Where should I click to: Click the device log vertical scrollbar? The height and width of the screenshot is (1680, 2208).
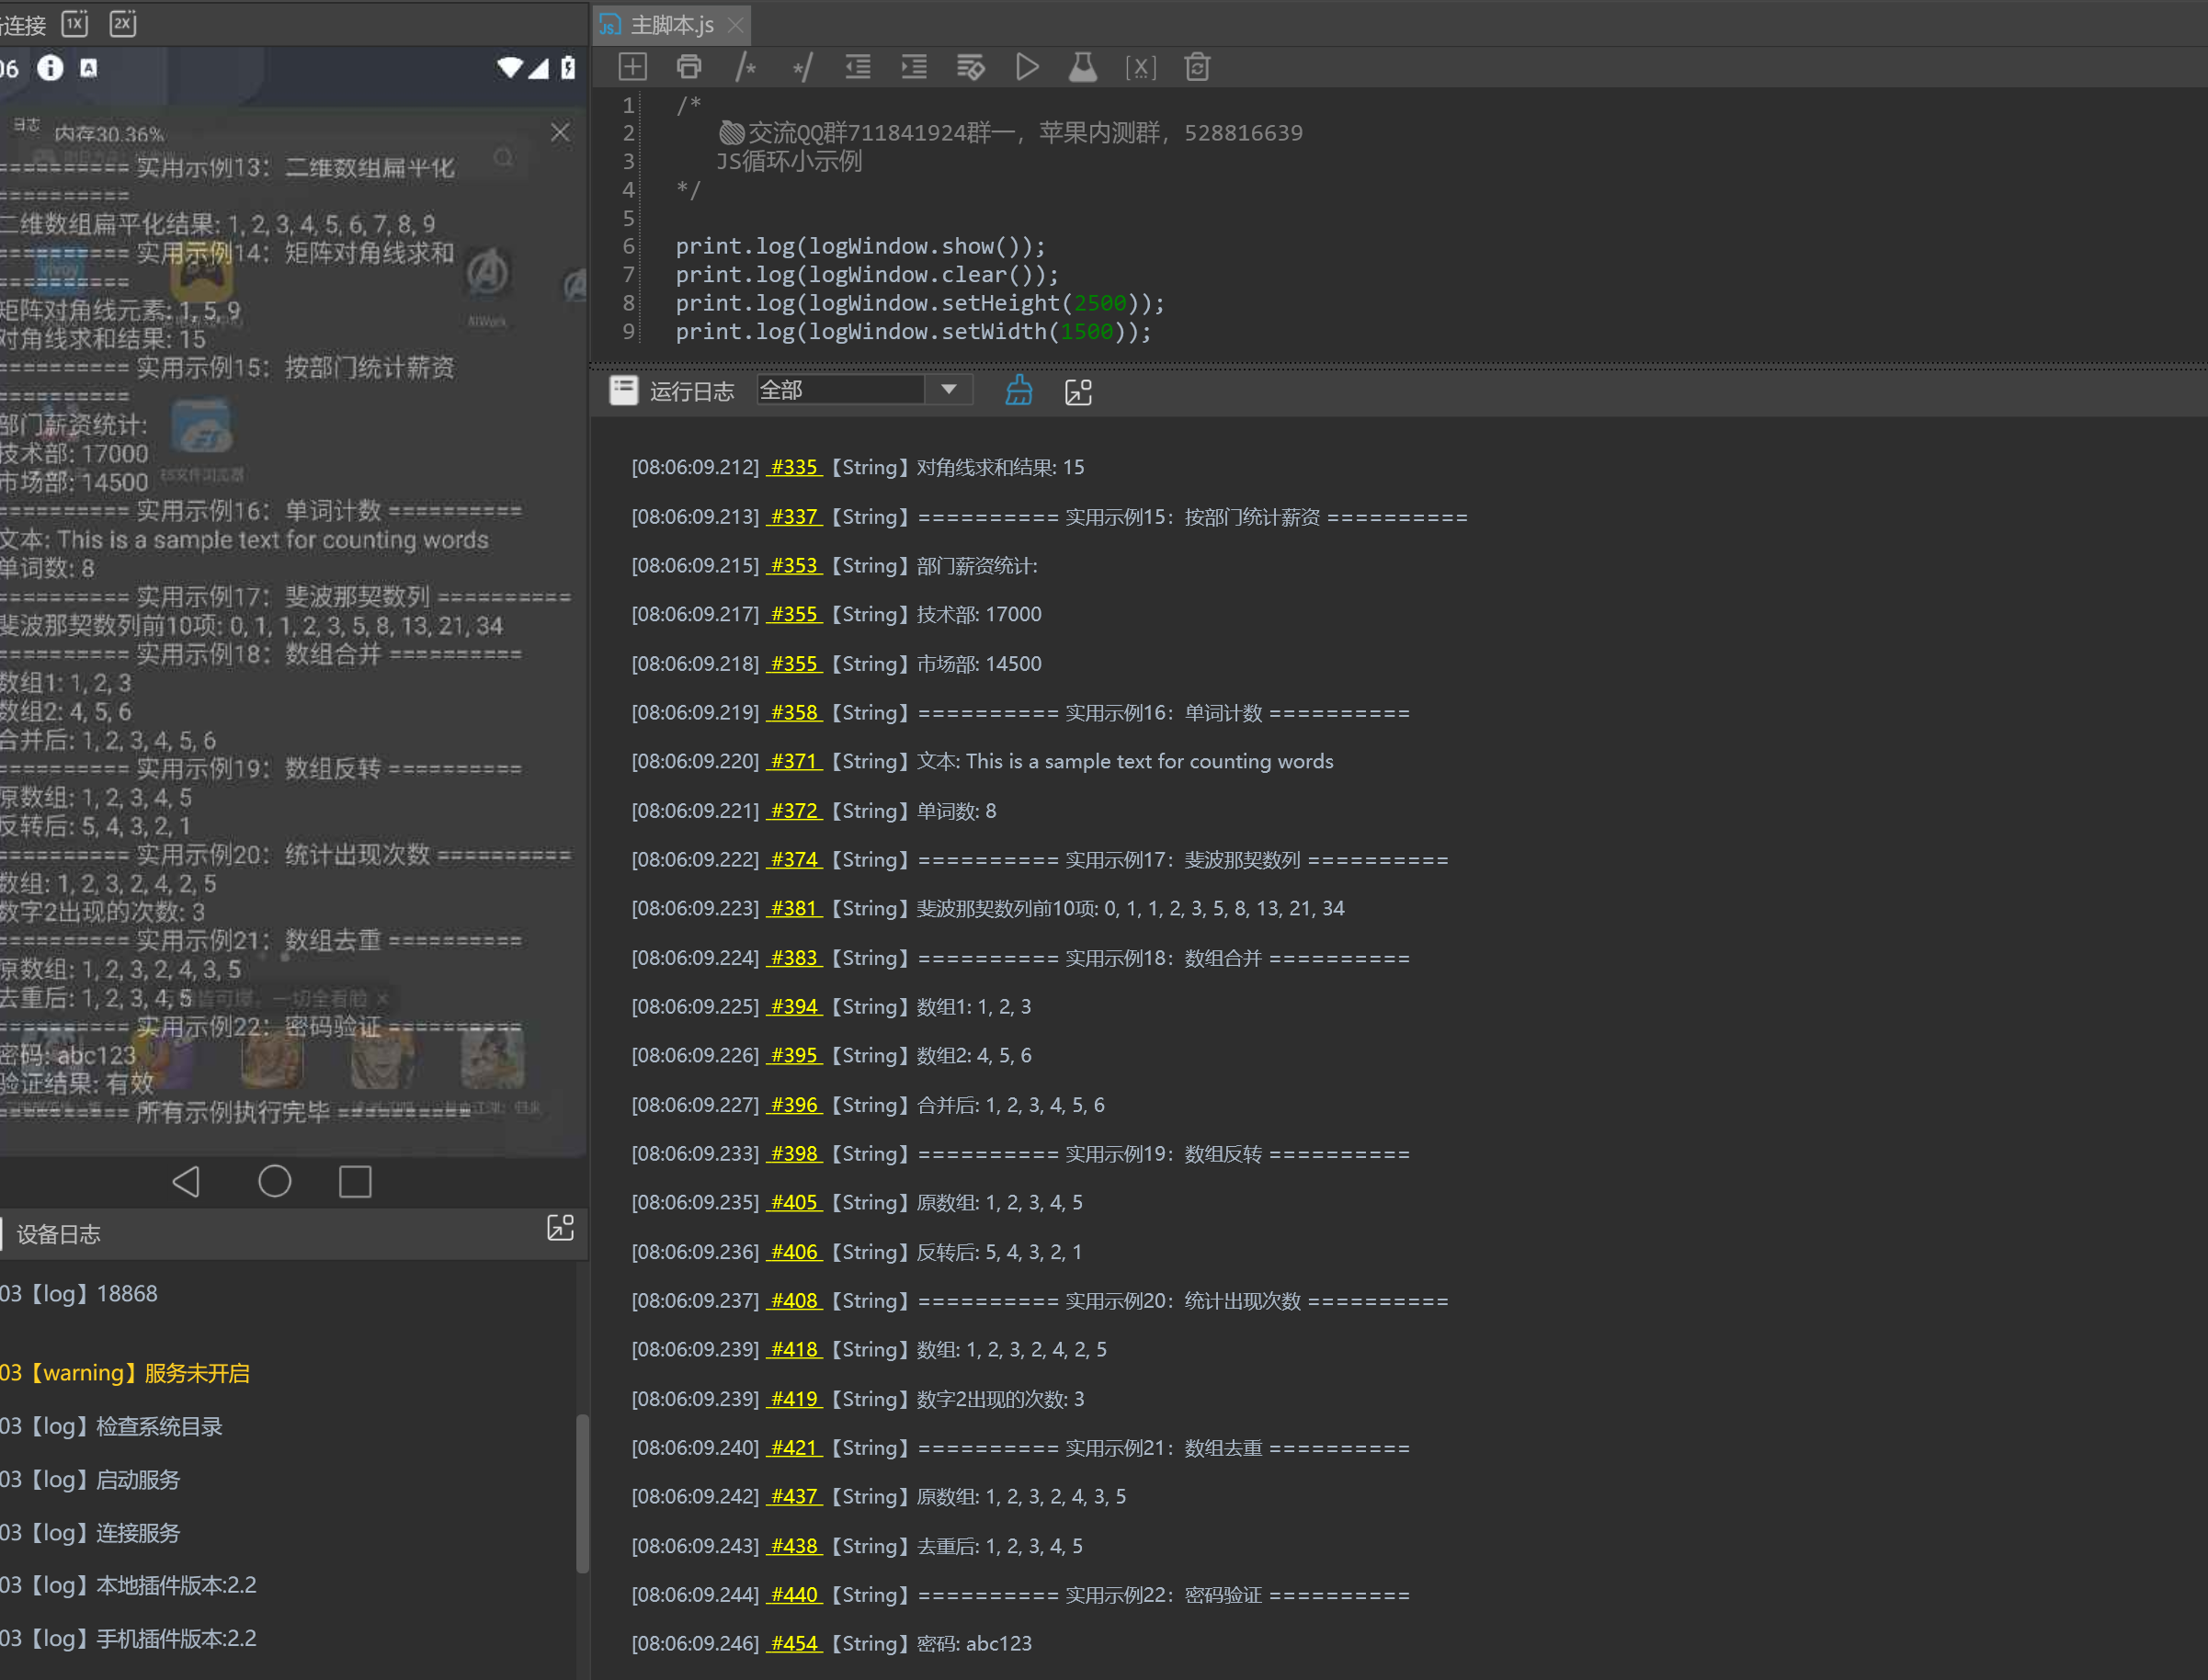click(x=582, y=1493)
